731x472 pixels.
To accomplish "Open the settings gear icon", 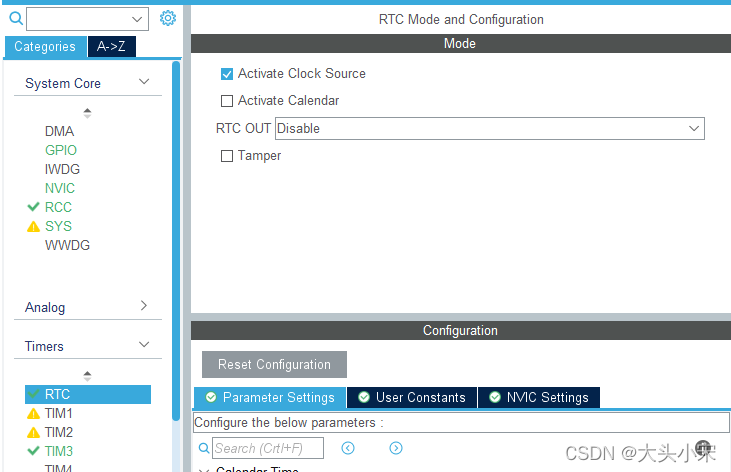I will click(168, 18).
